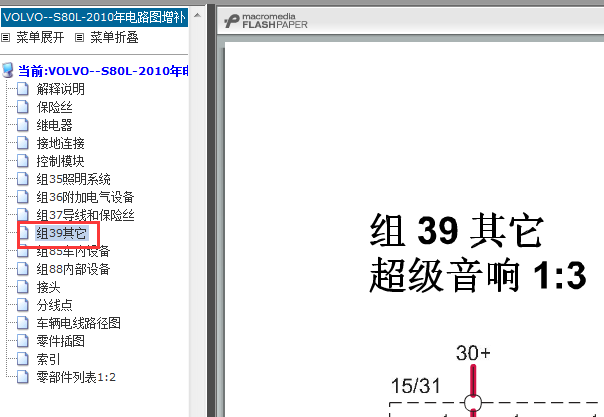Open the 继电器 tree entry
The image size is (604, 417).
[54, 125]
